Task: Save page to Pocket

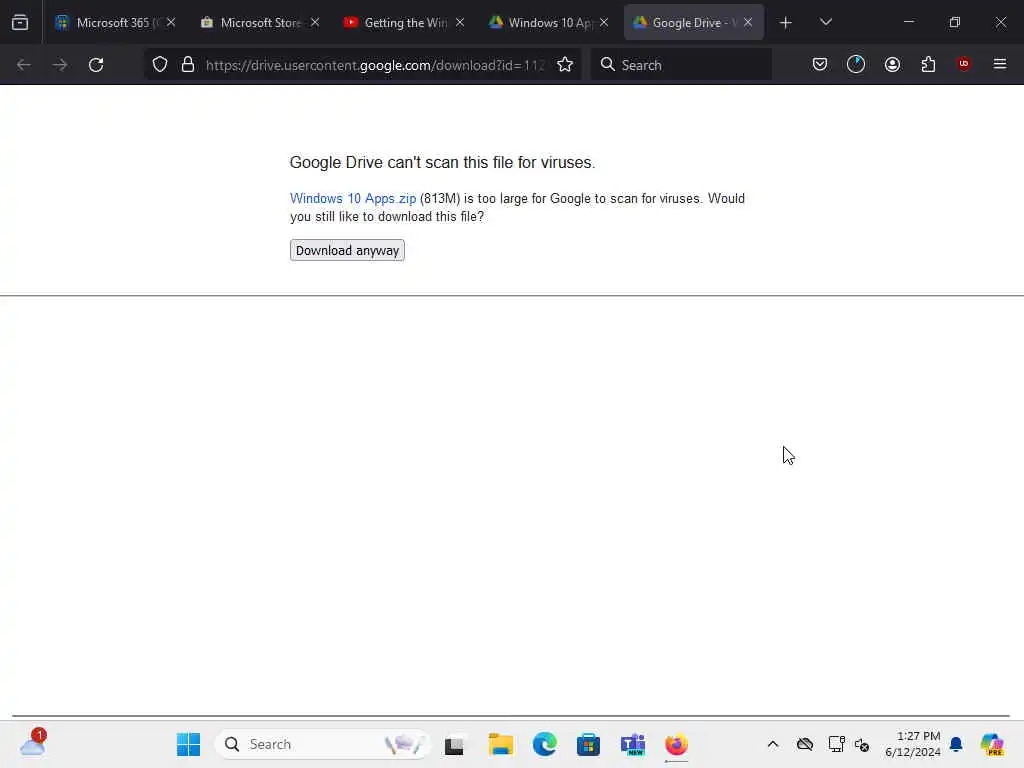Action: (x=820, y=65)
